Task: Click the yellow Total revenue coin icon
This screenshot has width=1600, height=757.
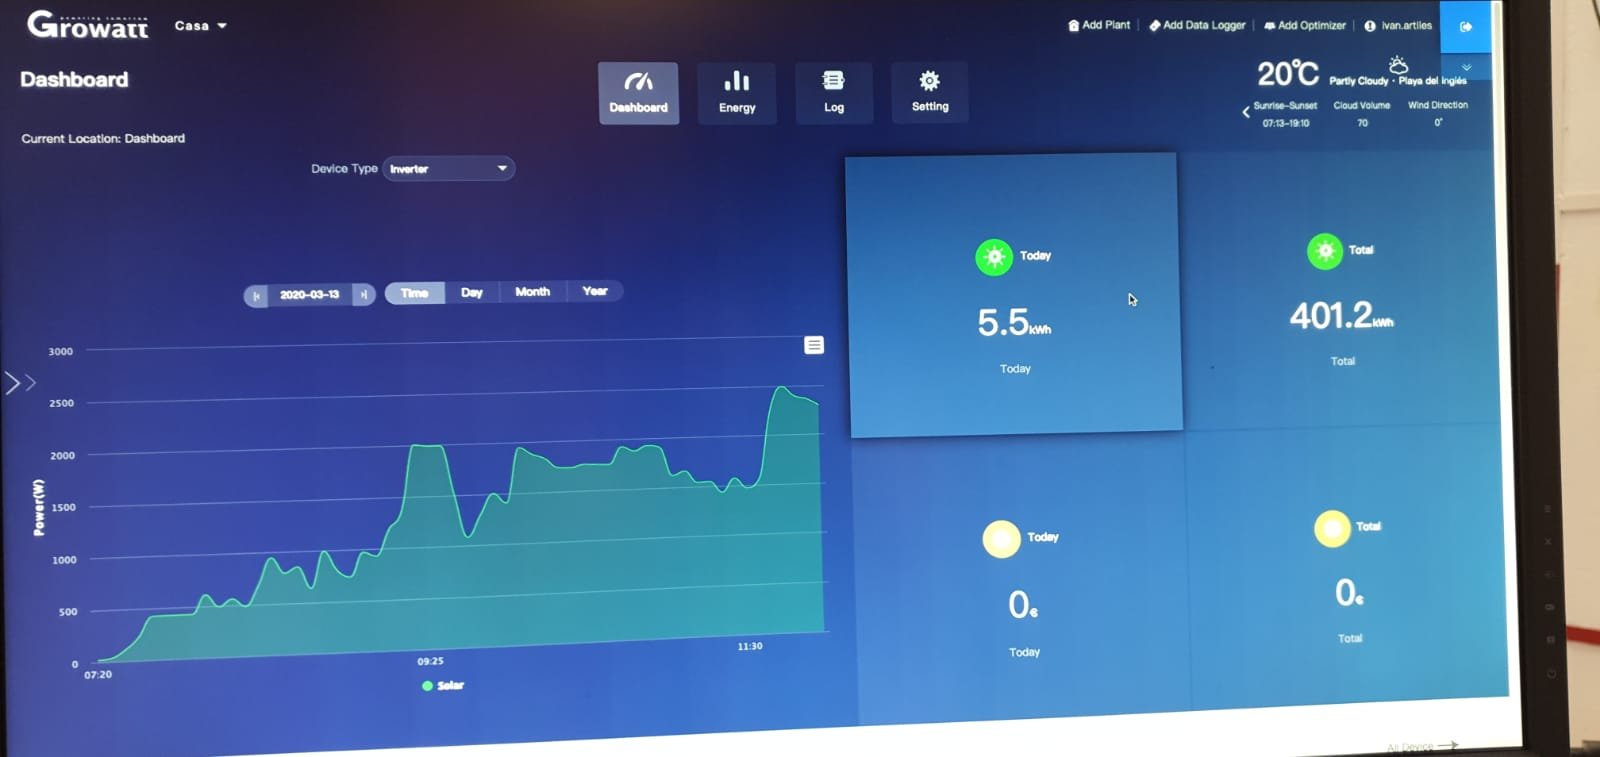Action: pyautogui.click(x=1331, y=529)
